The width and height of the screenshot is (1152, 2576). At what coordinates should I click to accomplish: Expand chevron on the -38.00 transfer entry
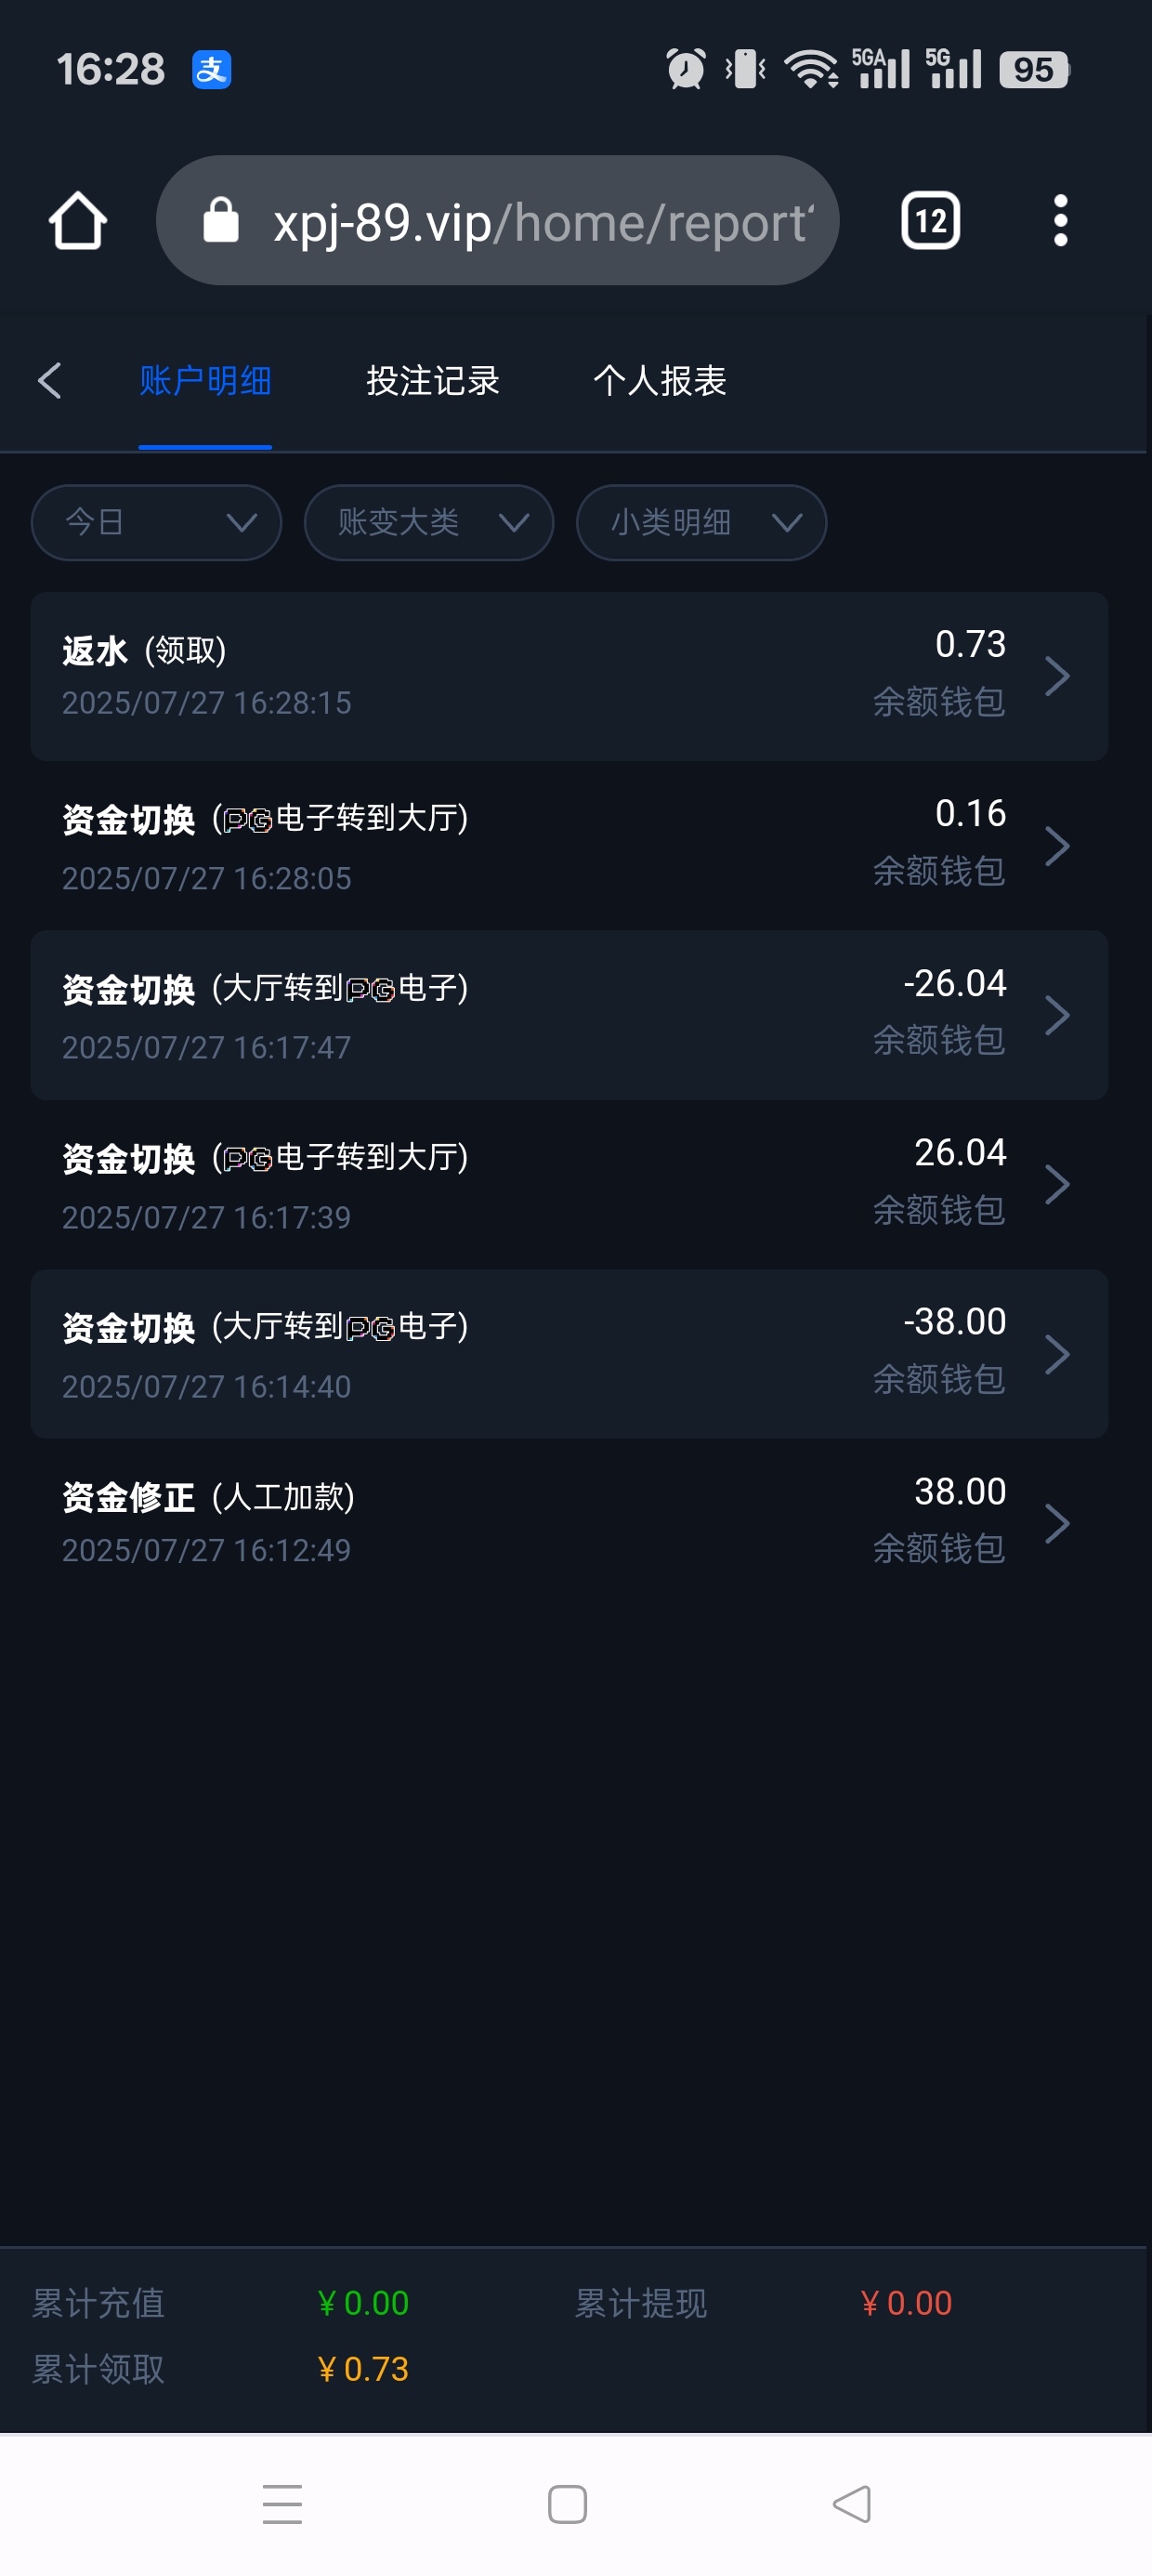pyautogui.click(x=1057, y=1354)
